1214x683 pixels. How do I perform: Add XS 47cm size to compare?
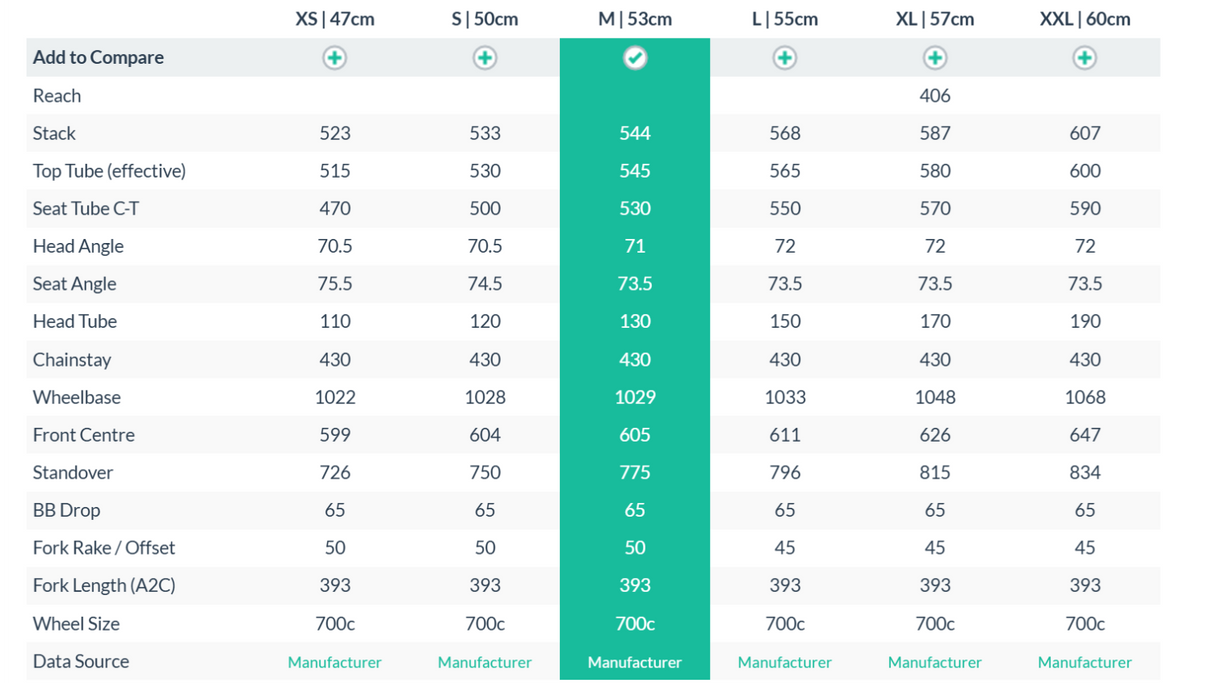[x=335, y=58]
